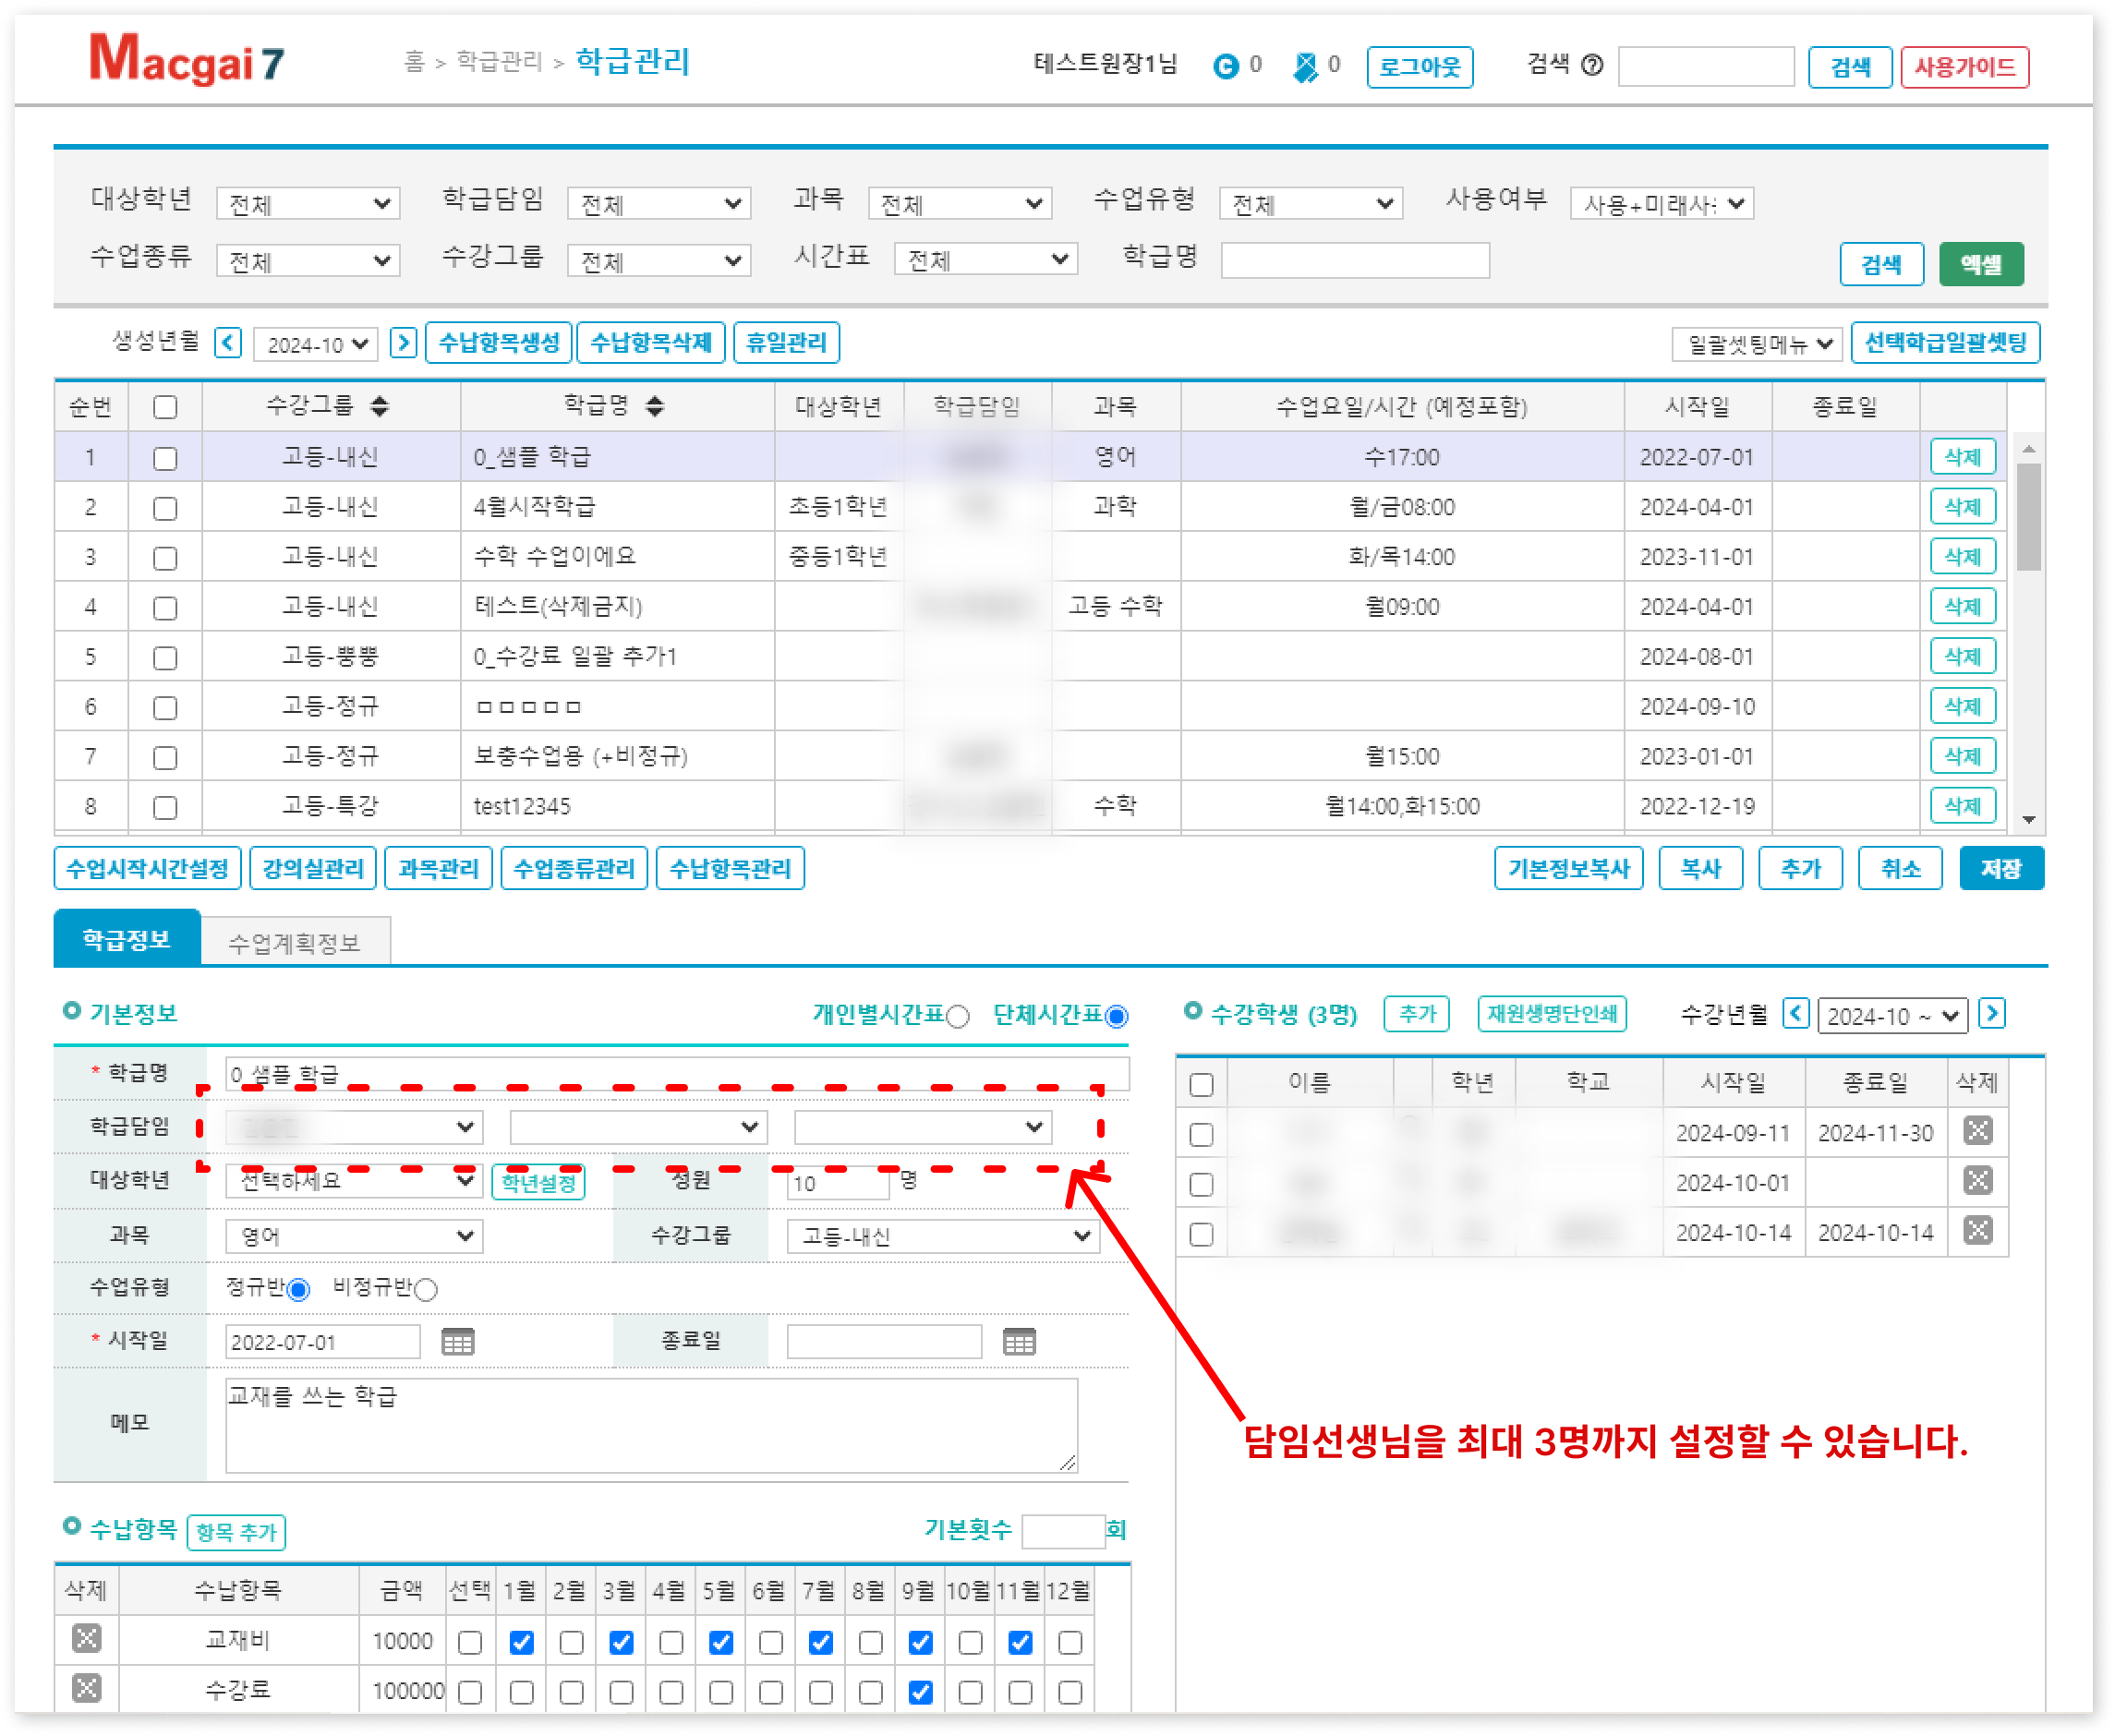Select 개인별시간표 radio button
The image size is (2115, 1736).
tap(957, 1017)
